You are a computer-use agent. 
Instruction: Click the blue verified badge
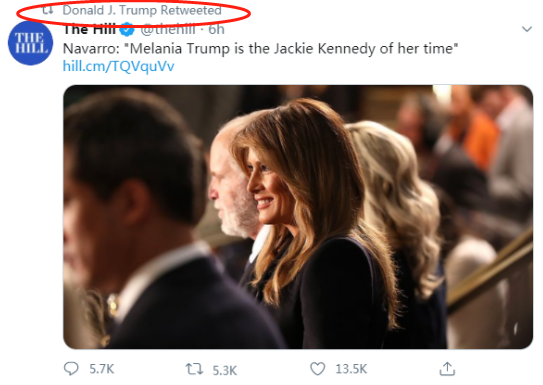pos(127,30)
